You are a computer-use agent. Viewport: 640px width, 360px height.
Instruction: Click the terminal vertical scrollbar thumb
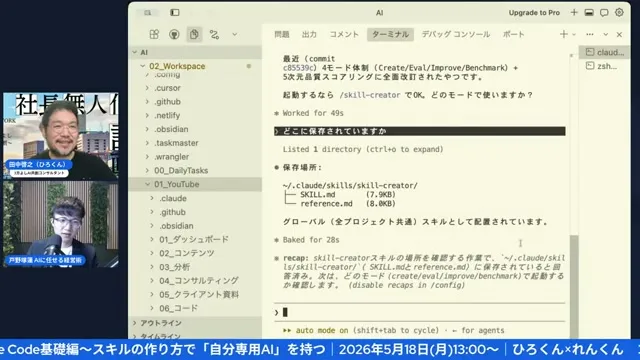click(x=574, y=286)
